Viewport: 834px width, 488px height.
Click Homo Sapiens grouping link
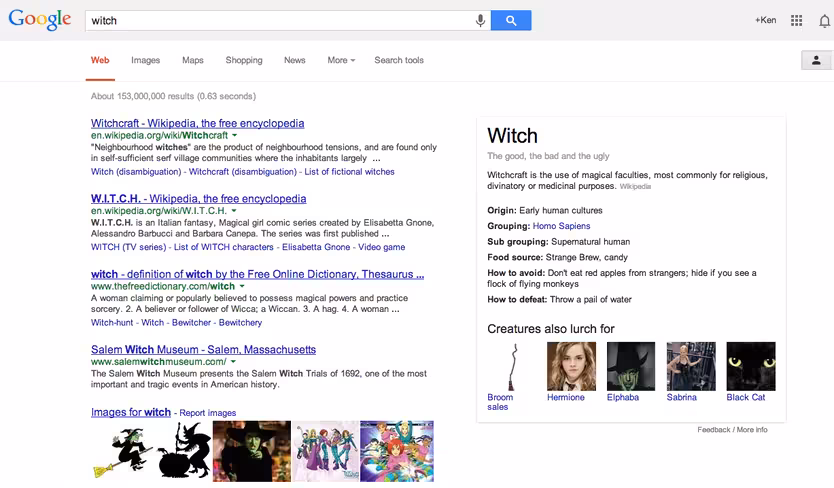click(x=561, y=226)
